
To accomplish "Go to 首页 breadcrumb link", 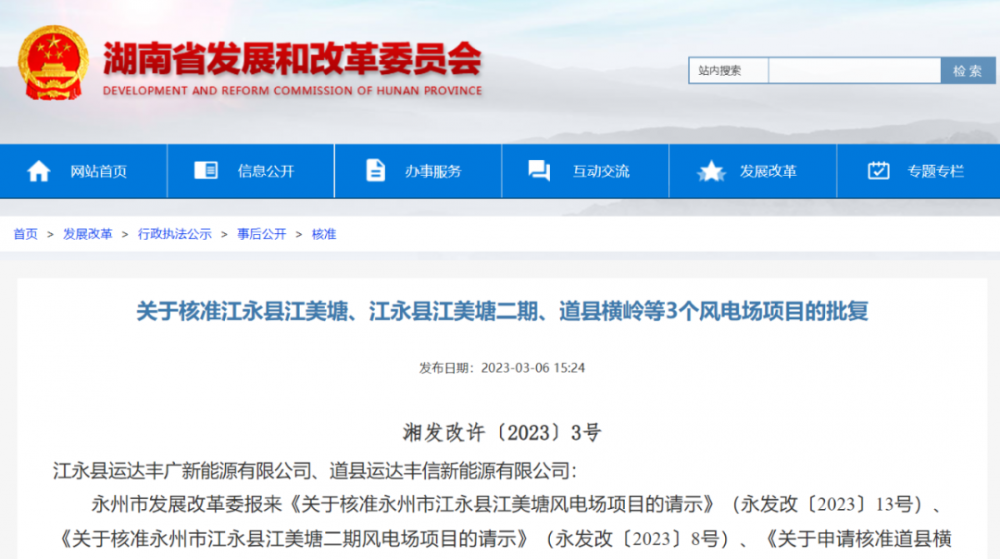I will [x=26, y=234].
